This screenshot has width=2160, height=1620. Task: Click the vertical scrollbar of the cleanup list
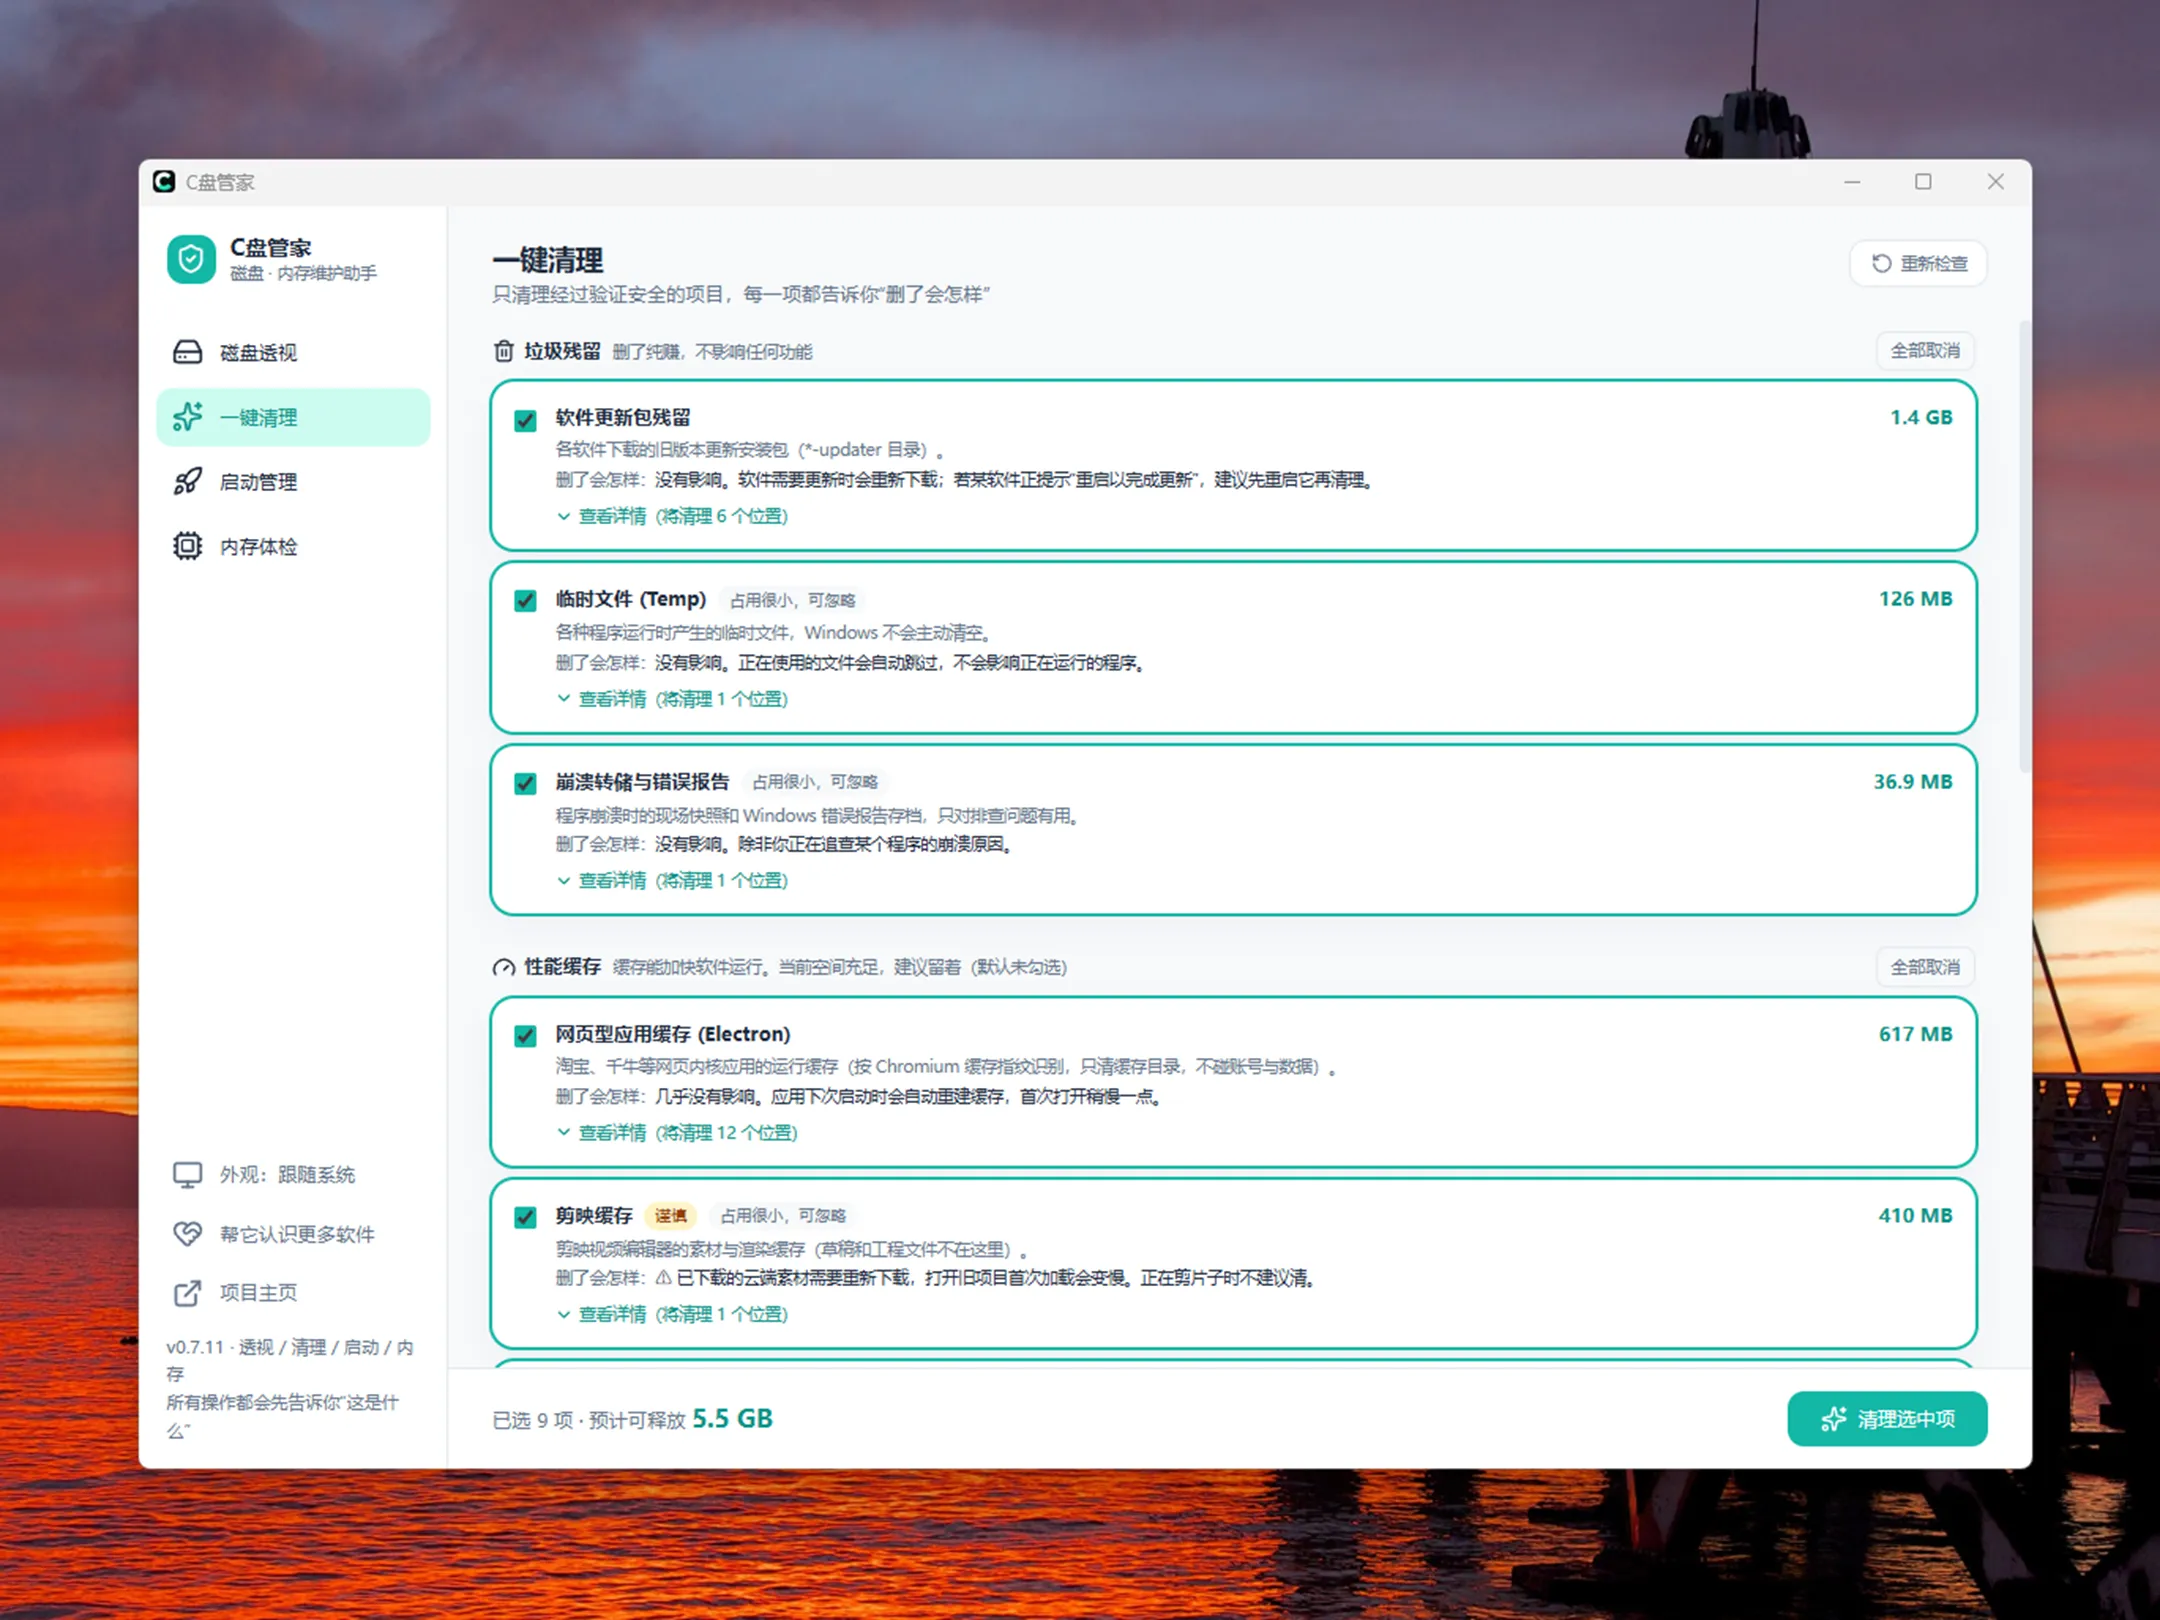[x=2024, y=546]
